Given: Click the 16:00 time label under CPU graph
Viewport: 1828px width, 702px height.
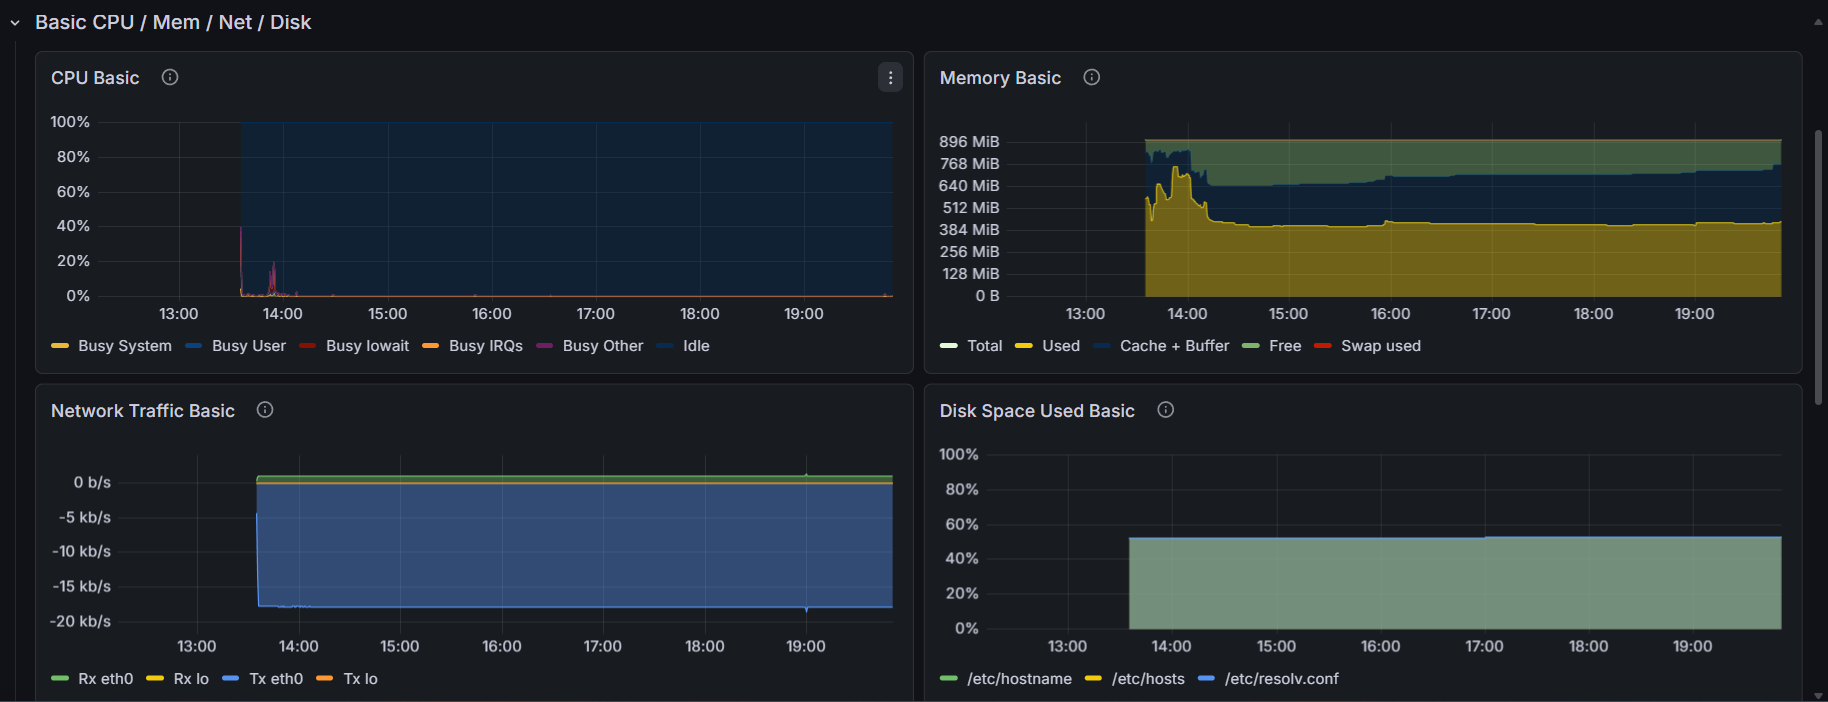Looking at the screenshot, I should tap(492, 314).
